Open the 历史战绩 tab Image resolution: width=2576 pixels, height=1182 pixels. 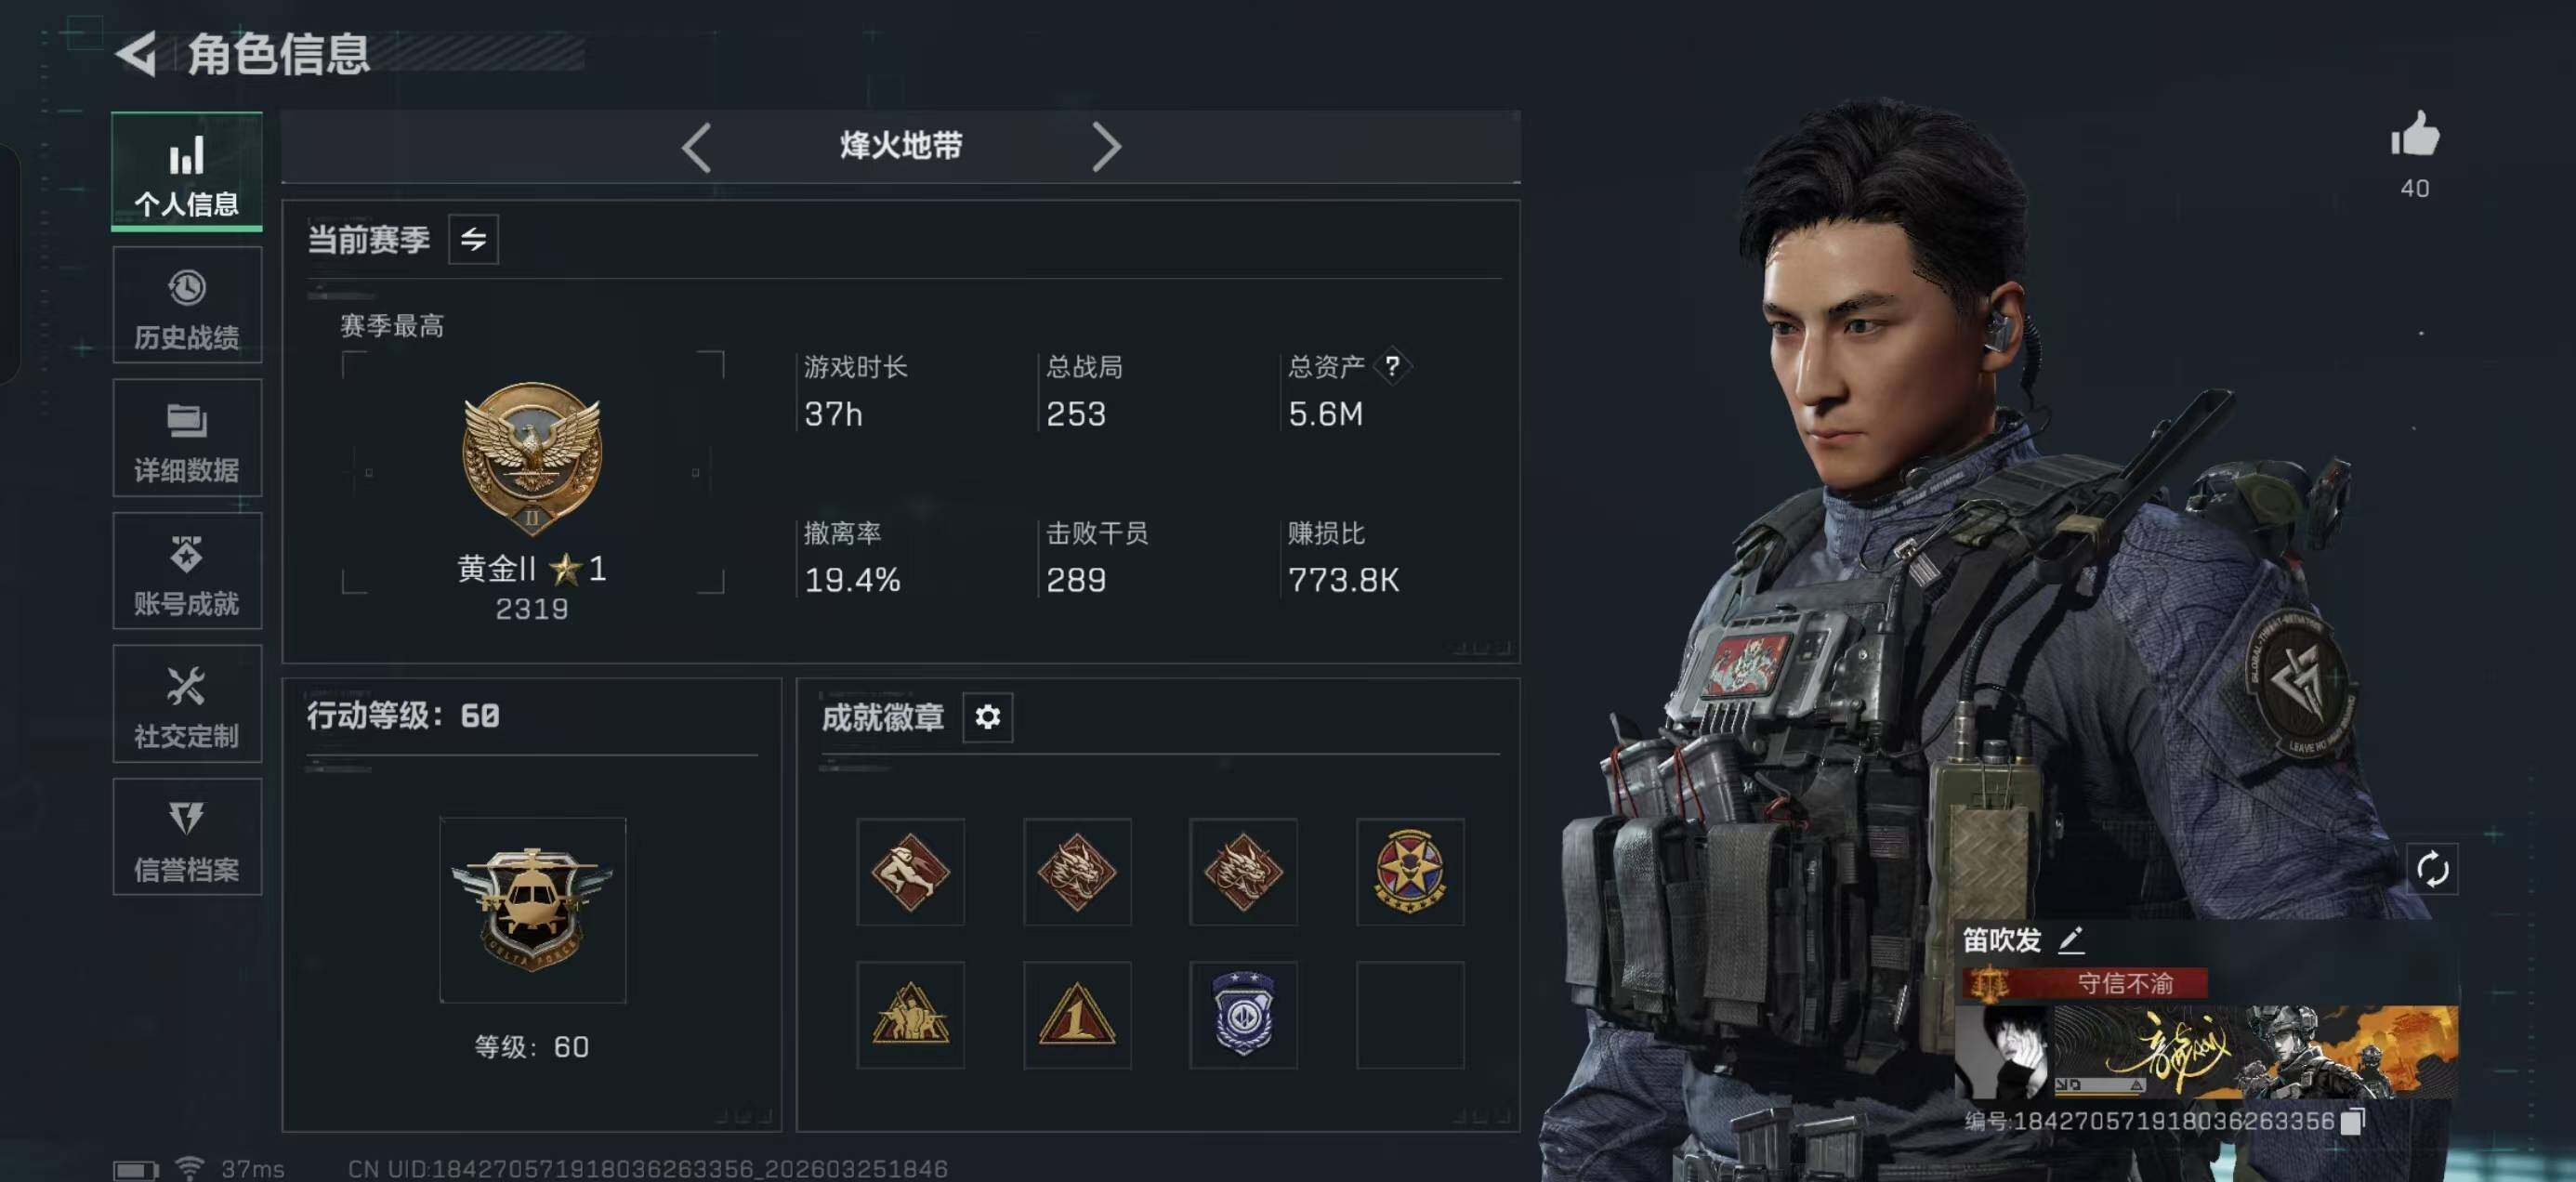[187, 306]
